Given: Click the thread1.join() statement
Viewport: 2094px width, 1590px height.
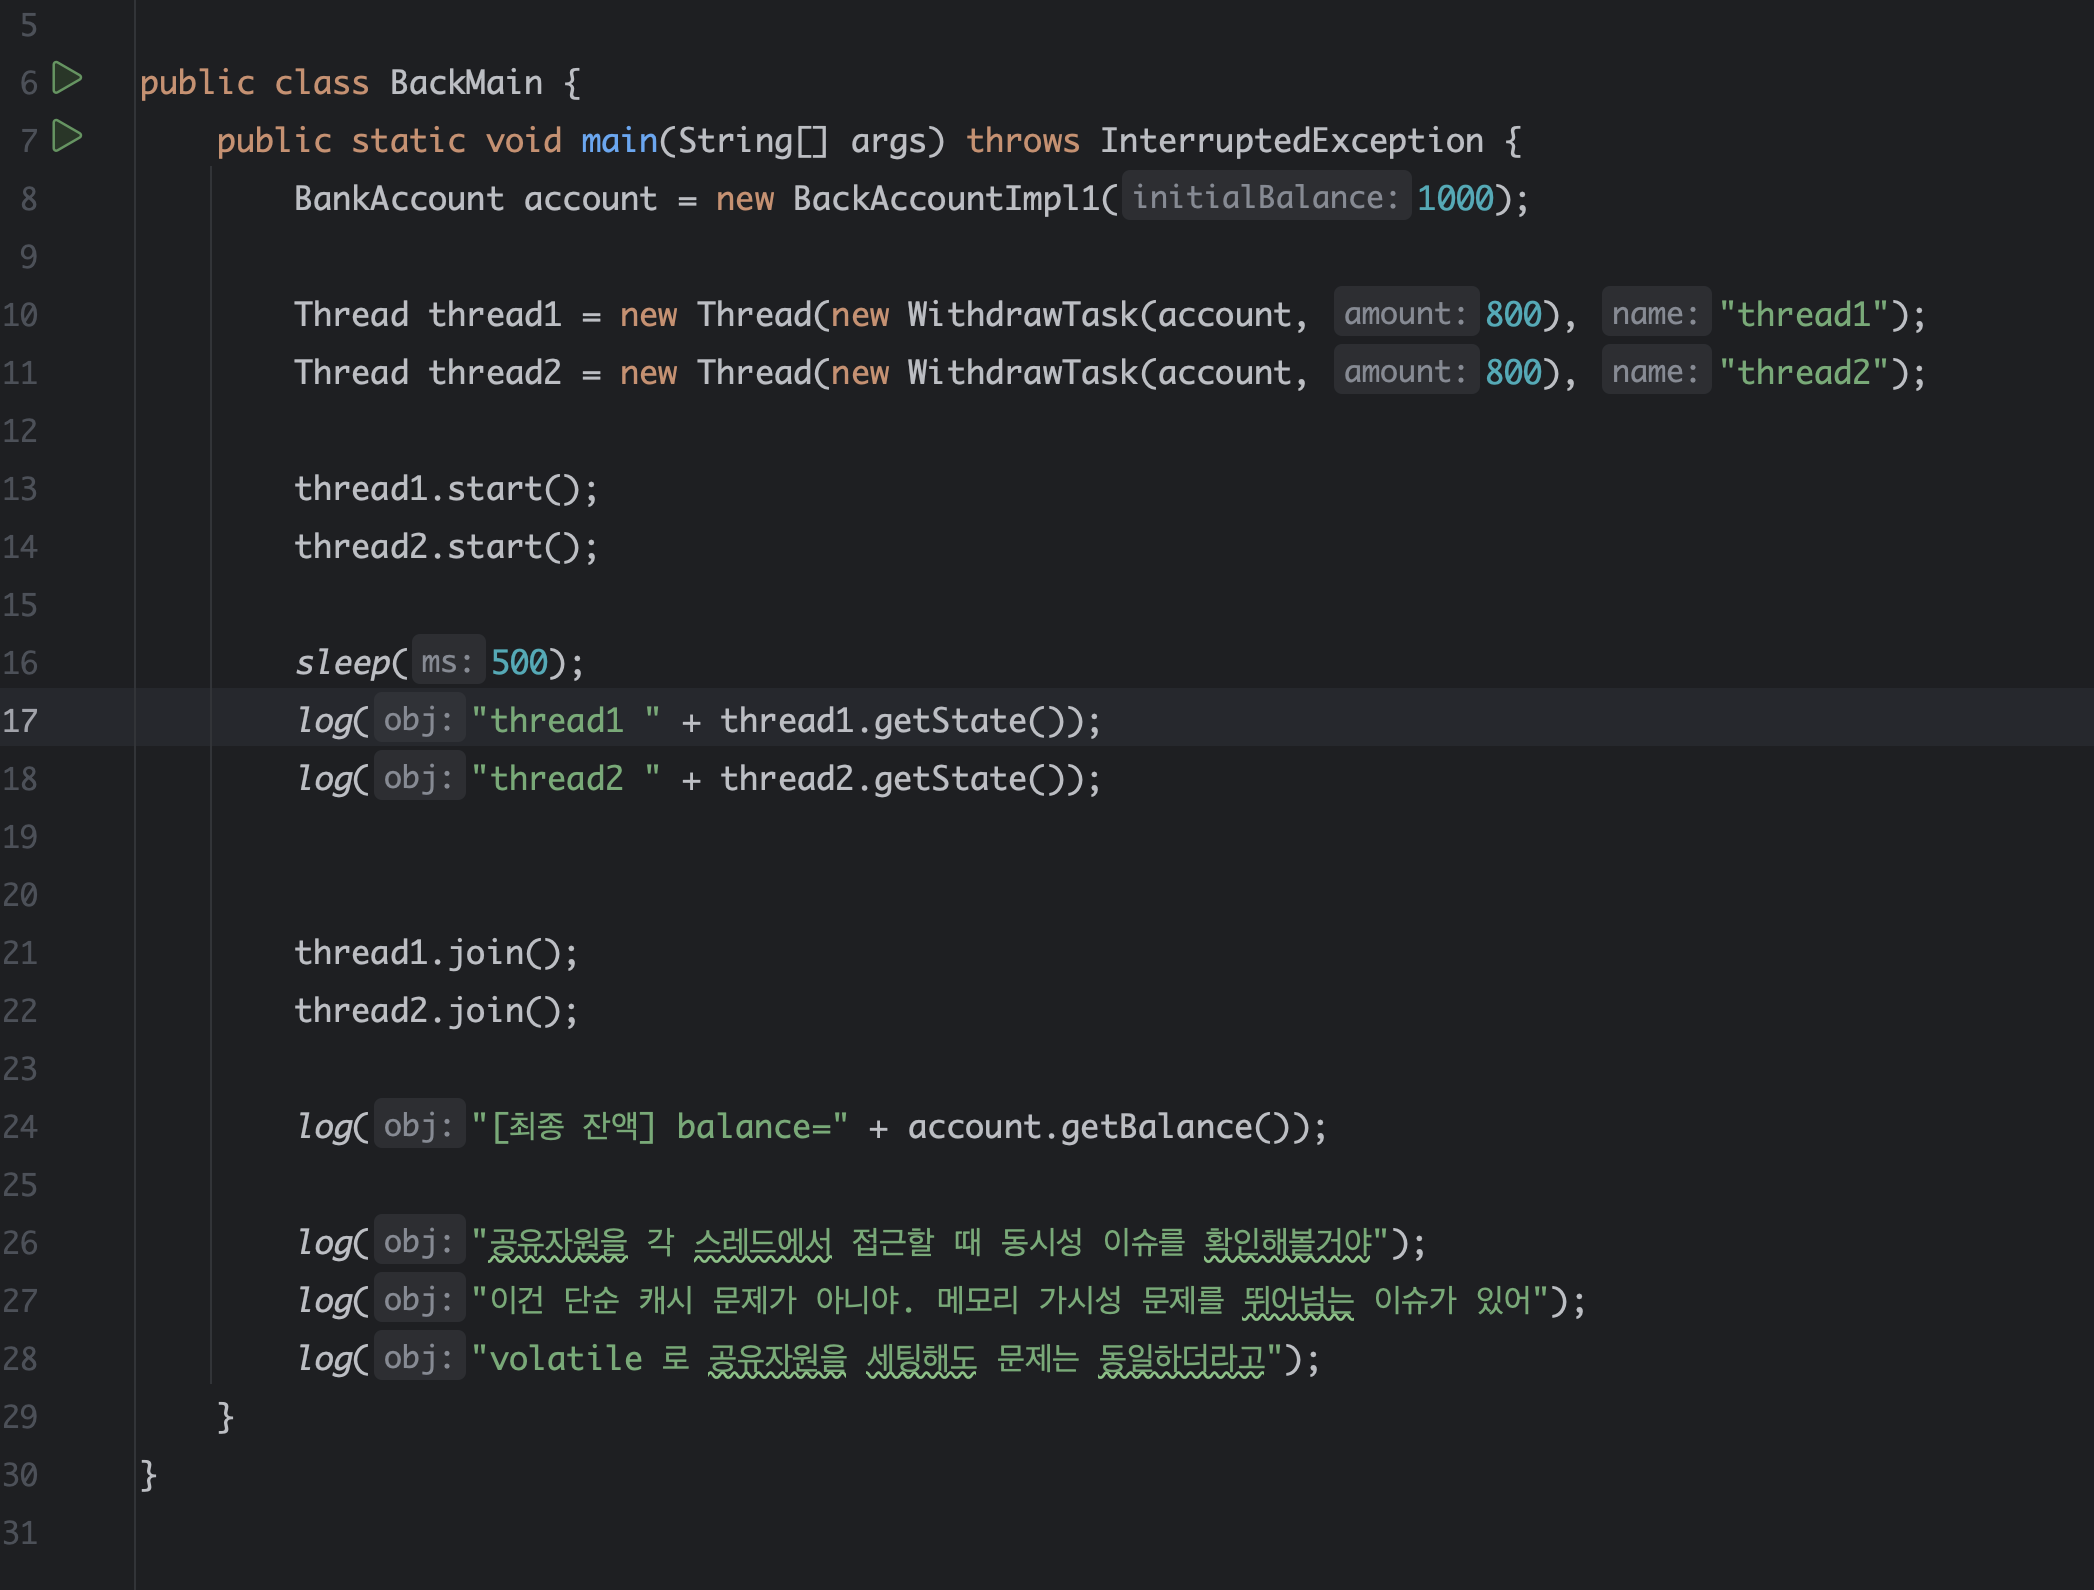Looking at the screenshot, I should point(435,952).
